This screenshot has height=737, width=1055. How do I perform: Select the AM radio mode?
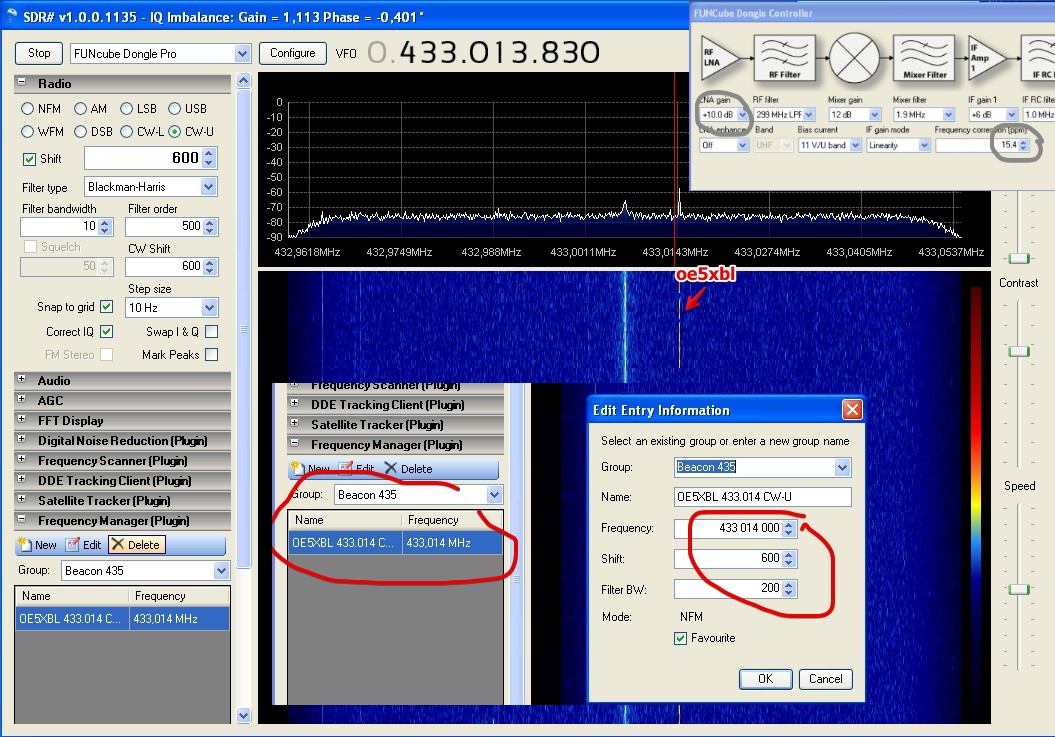(x=81, y=108)
